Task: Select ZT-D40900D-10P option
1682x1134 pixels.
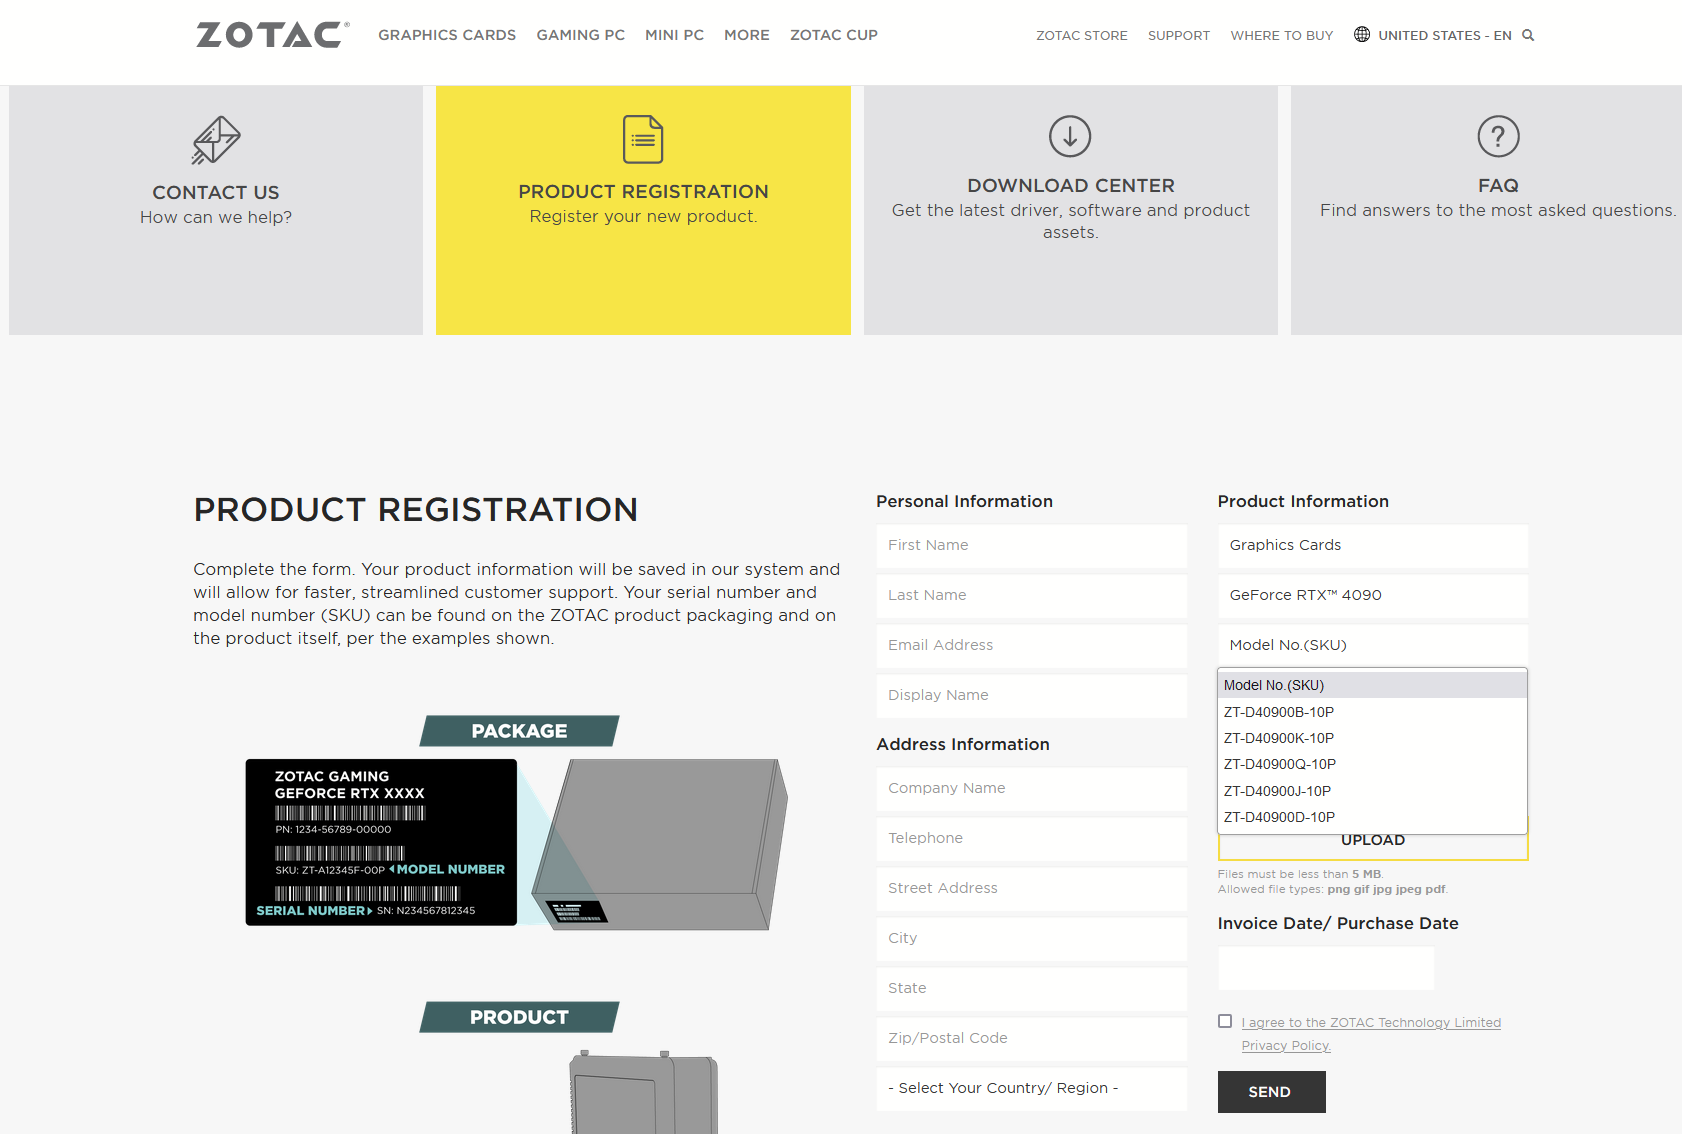Action: point(1372,817)
